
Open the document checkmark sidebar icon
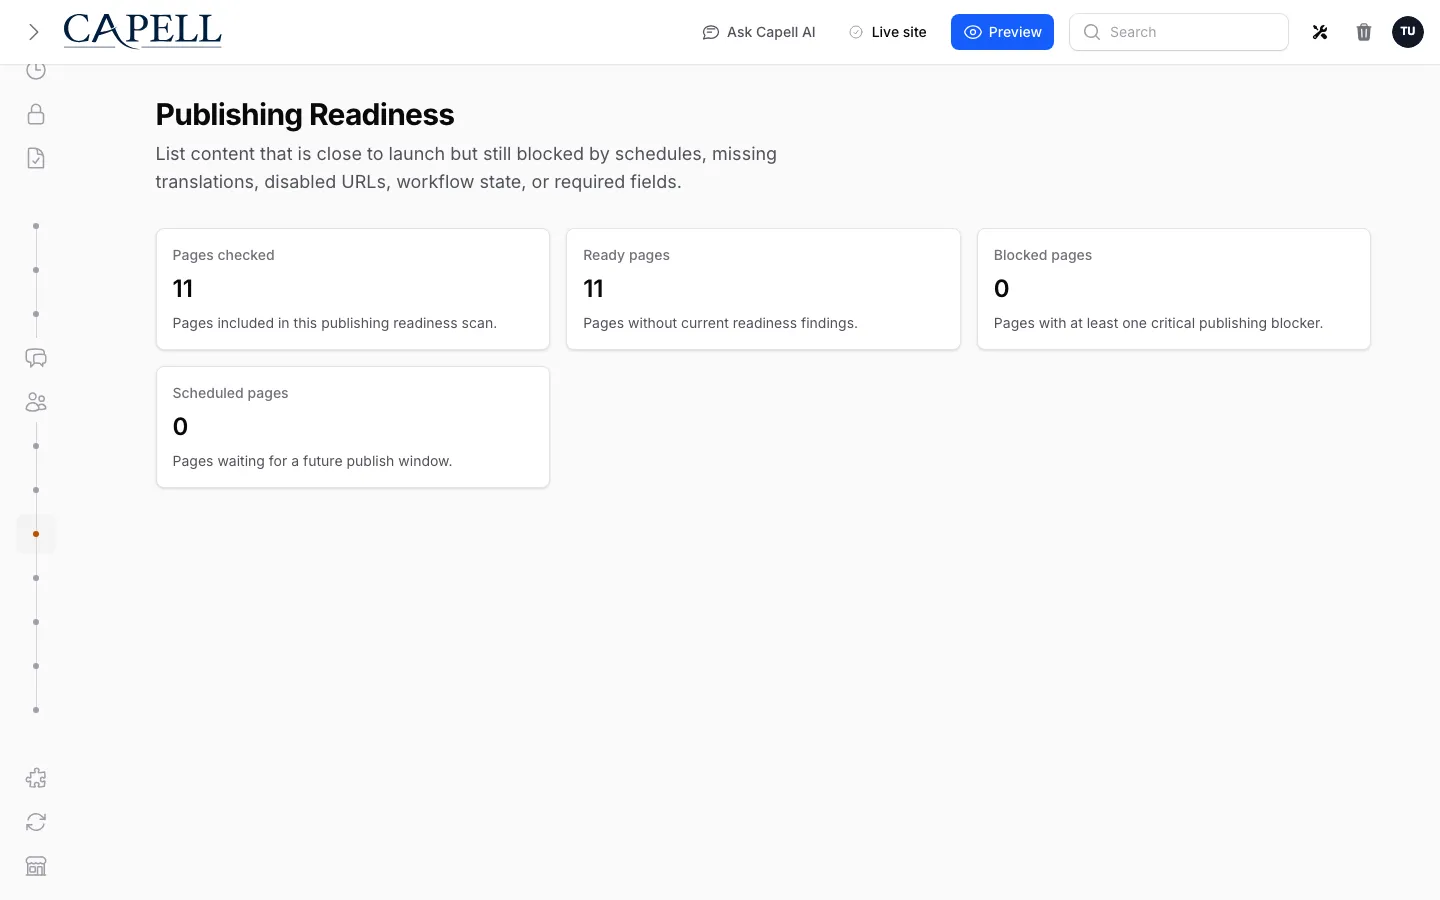point(36,158)
